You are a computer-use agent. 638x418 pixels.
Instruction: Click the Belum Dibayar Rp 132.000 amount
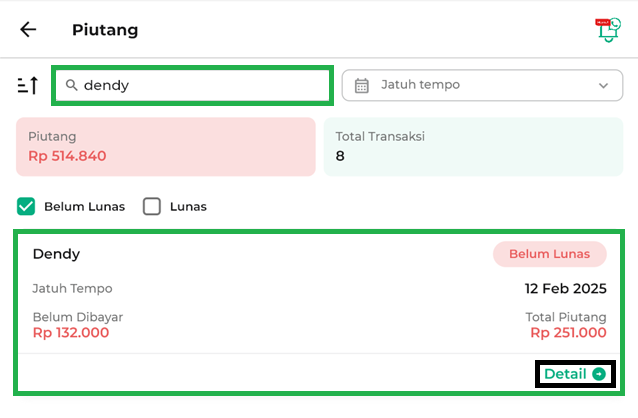(x=71, y=333)
